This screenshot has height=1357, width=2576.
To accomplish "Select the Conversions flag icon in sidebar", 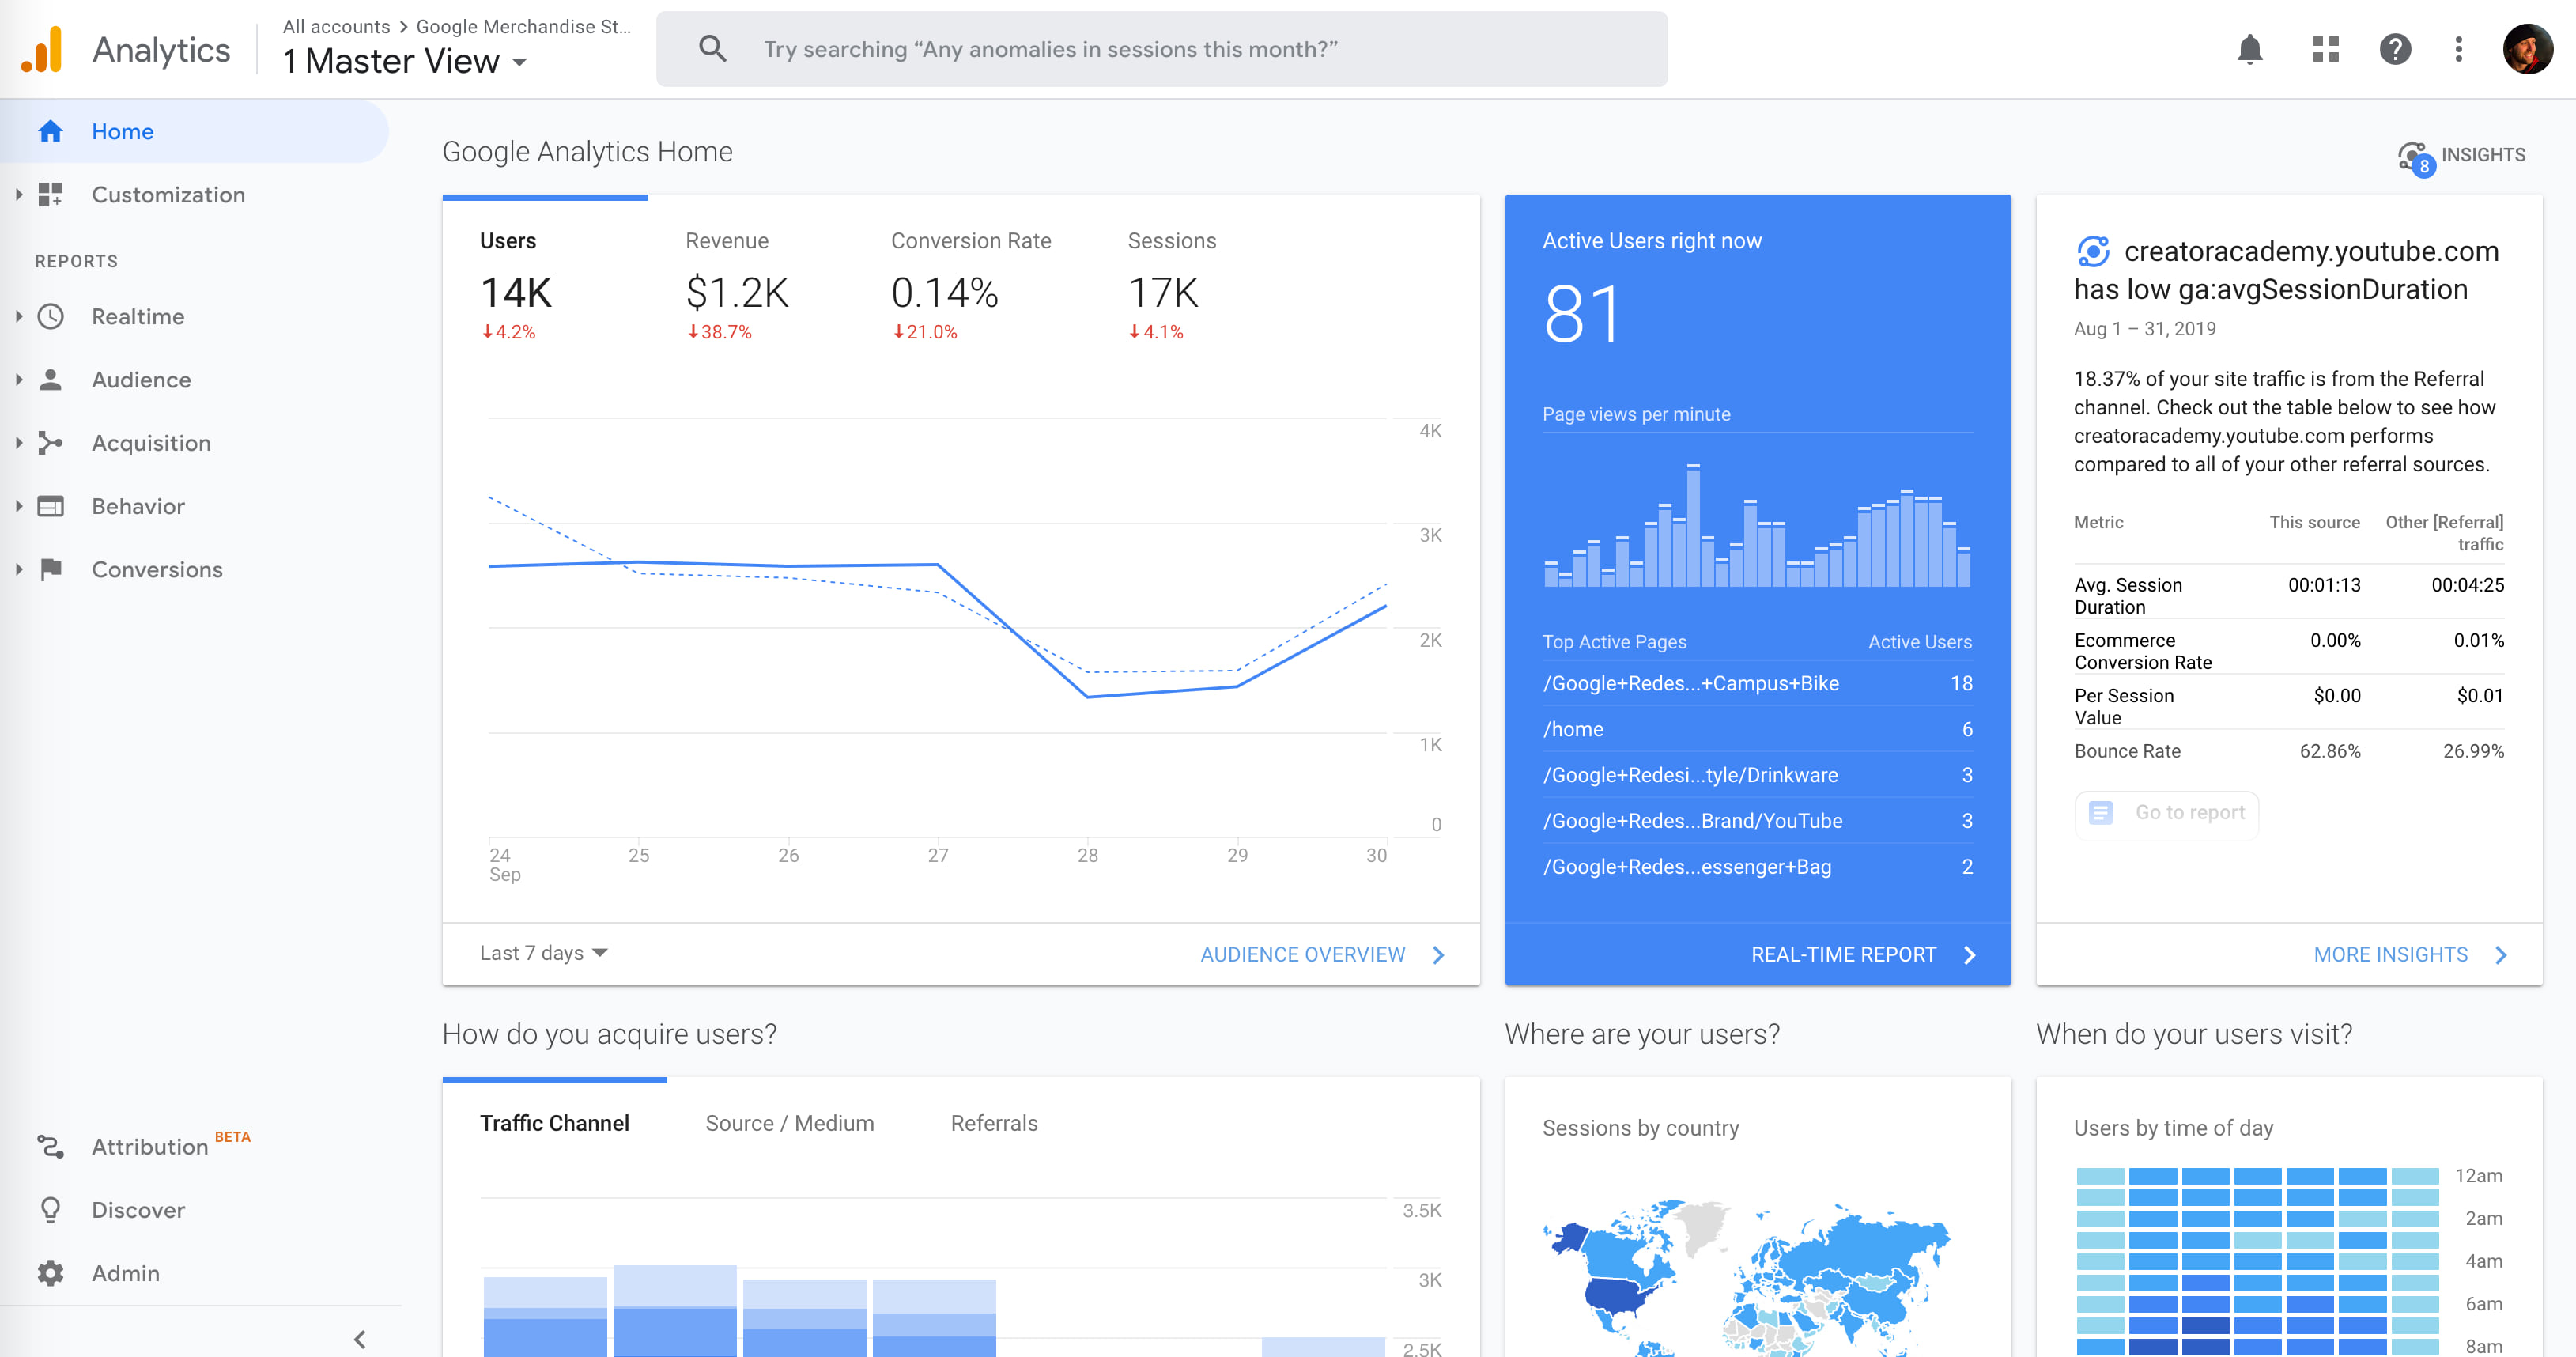I will point(51,568).
